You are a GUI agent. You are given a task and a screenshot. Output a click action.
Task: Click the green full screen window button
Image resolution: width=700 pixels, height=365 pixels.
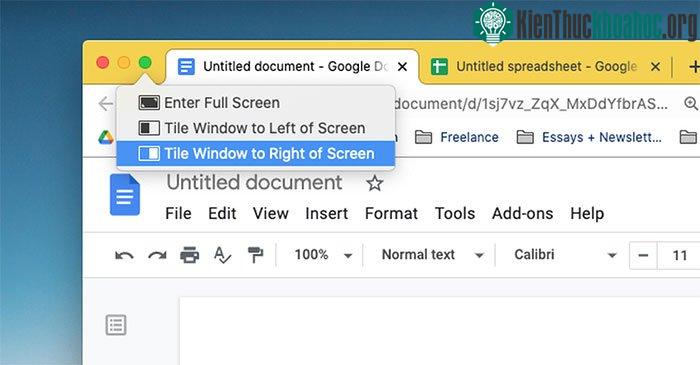[145, 62]
